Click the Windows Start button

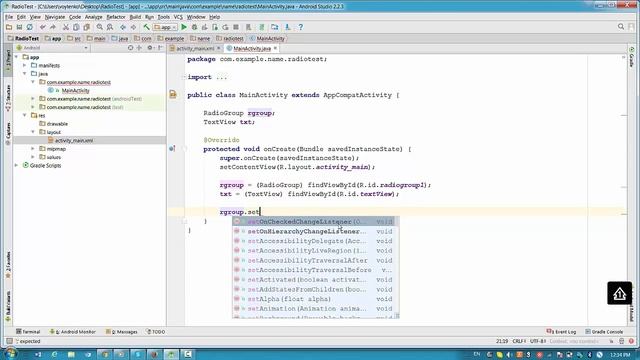(x=11, y=353)
